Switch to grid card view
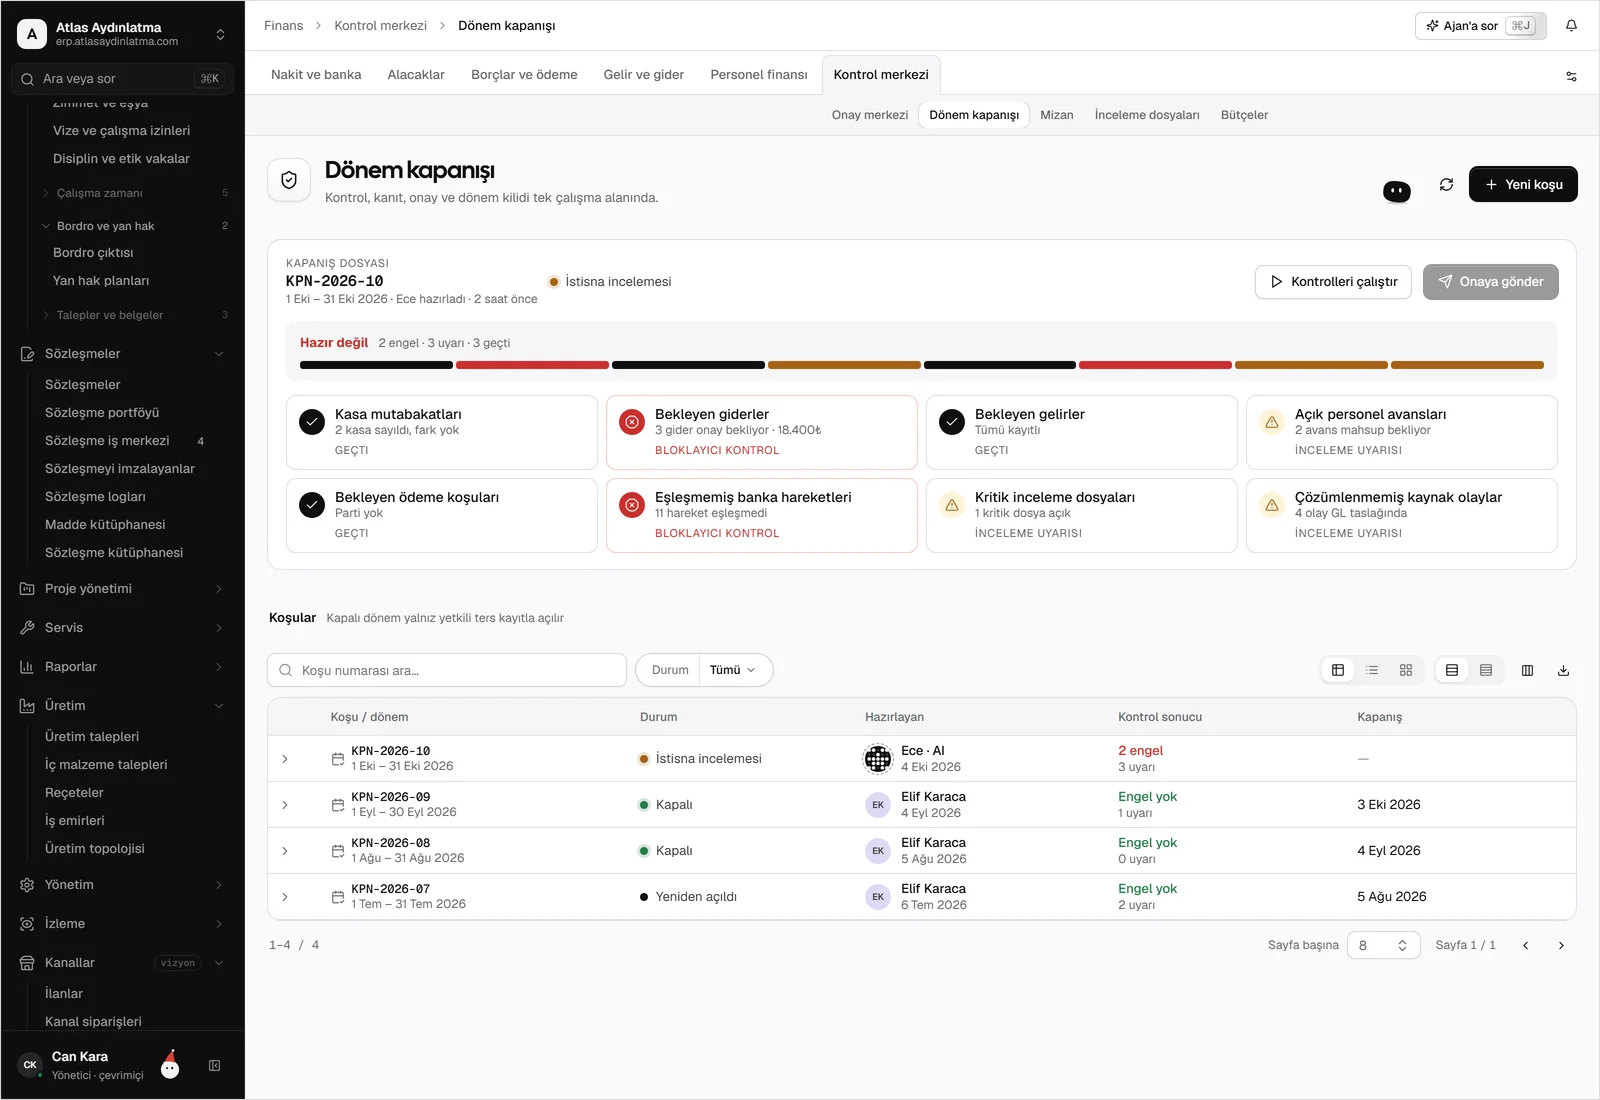 tap(1406, 670)
